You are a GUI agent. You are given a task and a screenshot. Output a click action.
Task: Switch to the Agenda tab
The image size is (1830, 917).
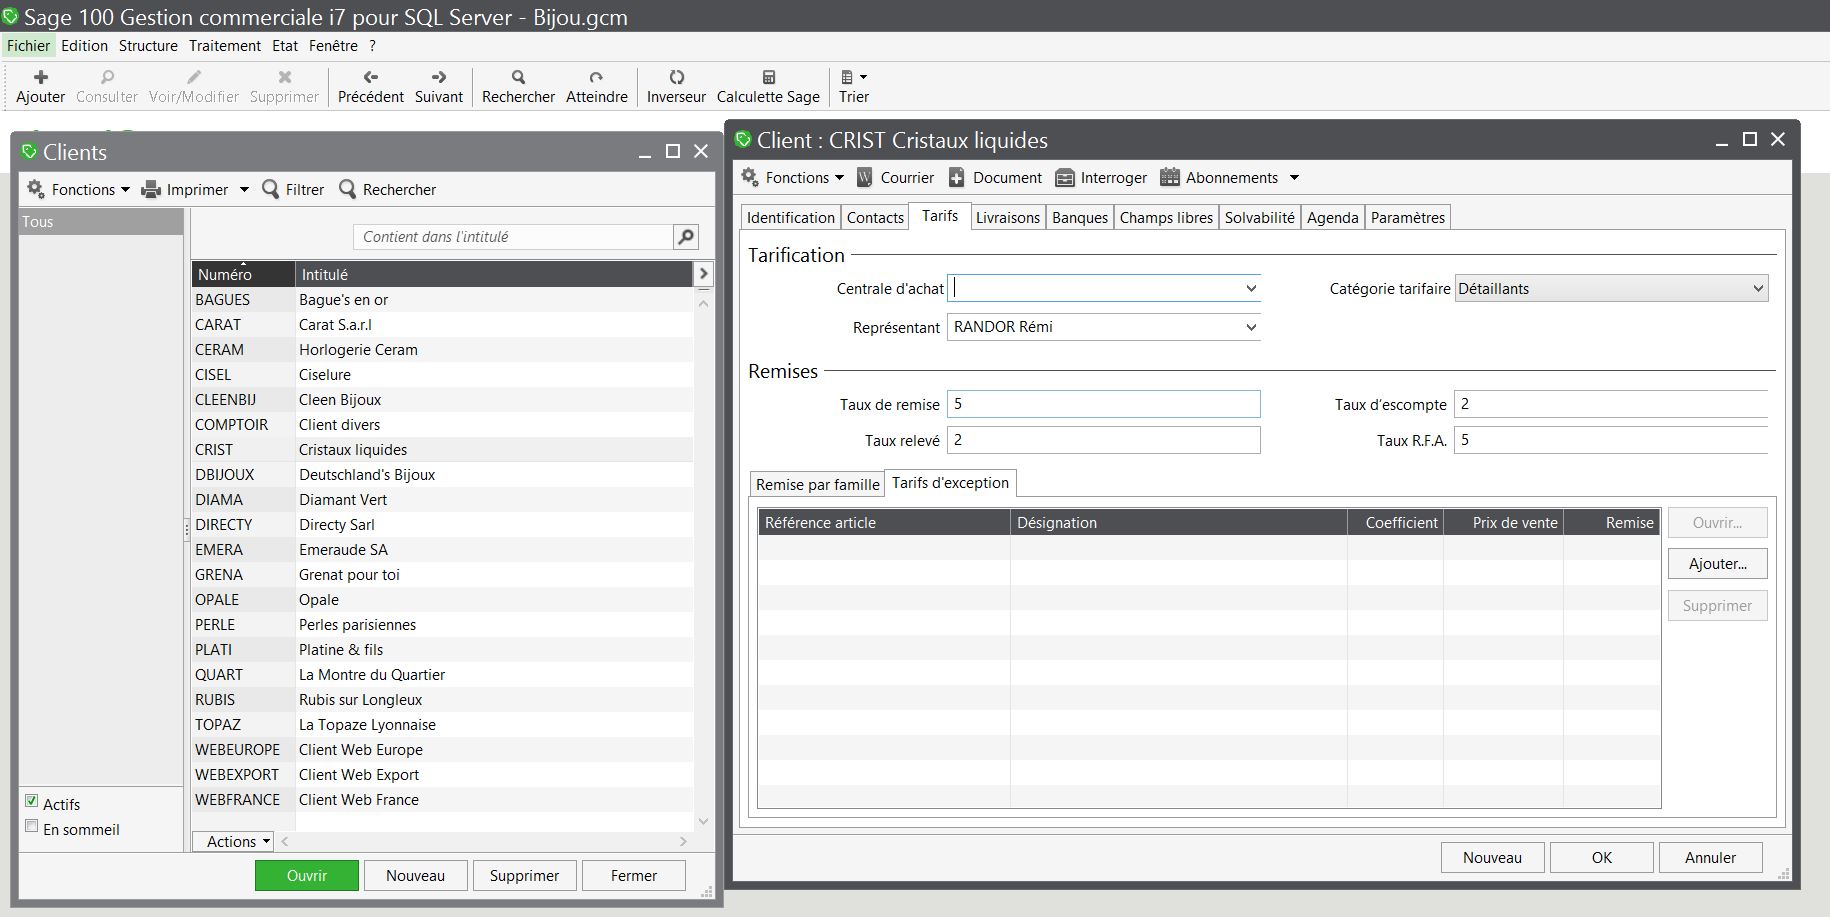pos(1332,218)
